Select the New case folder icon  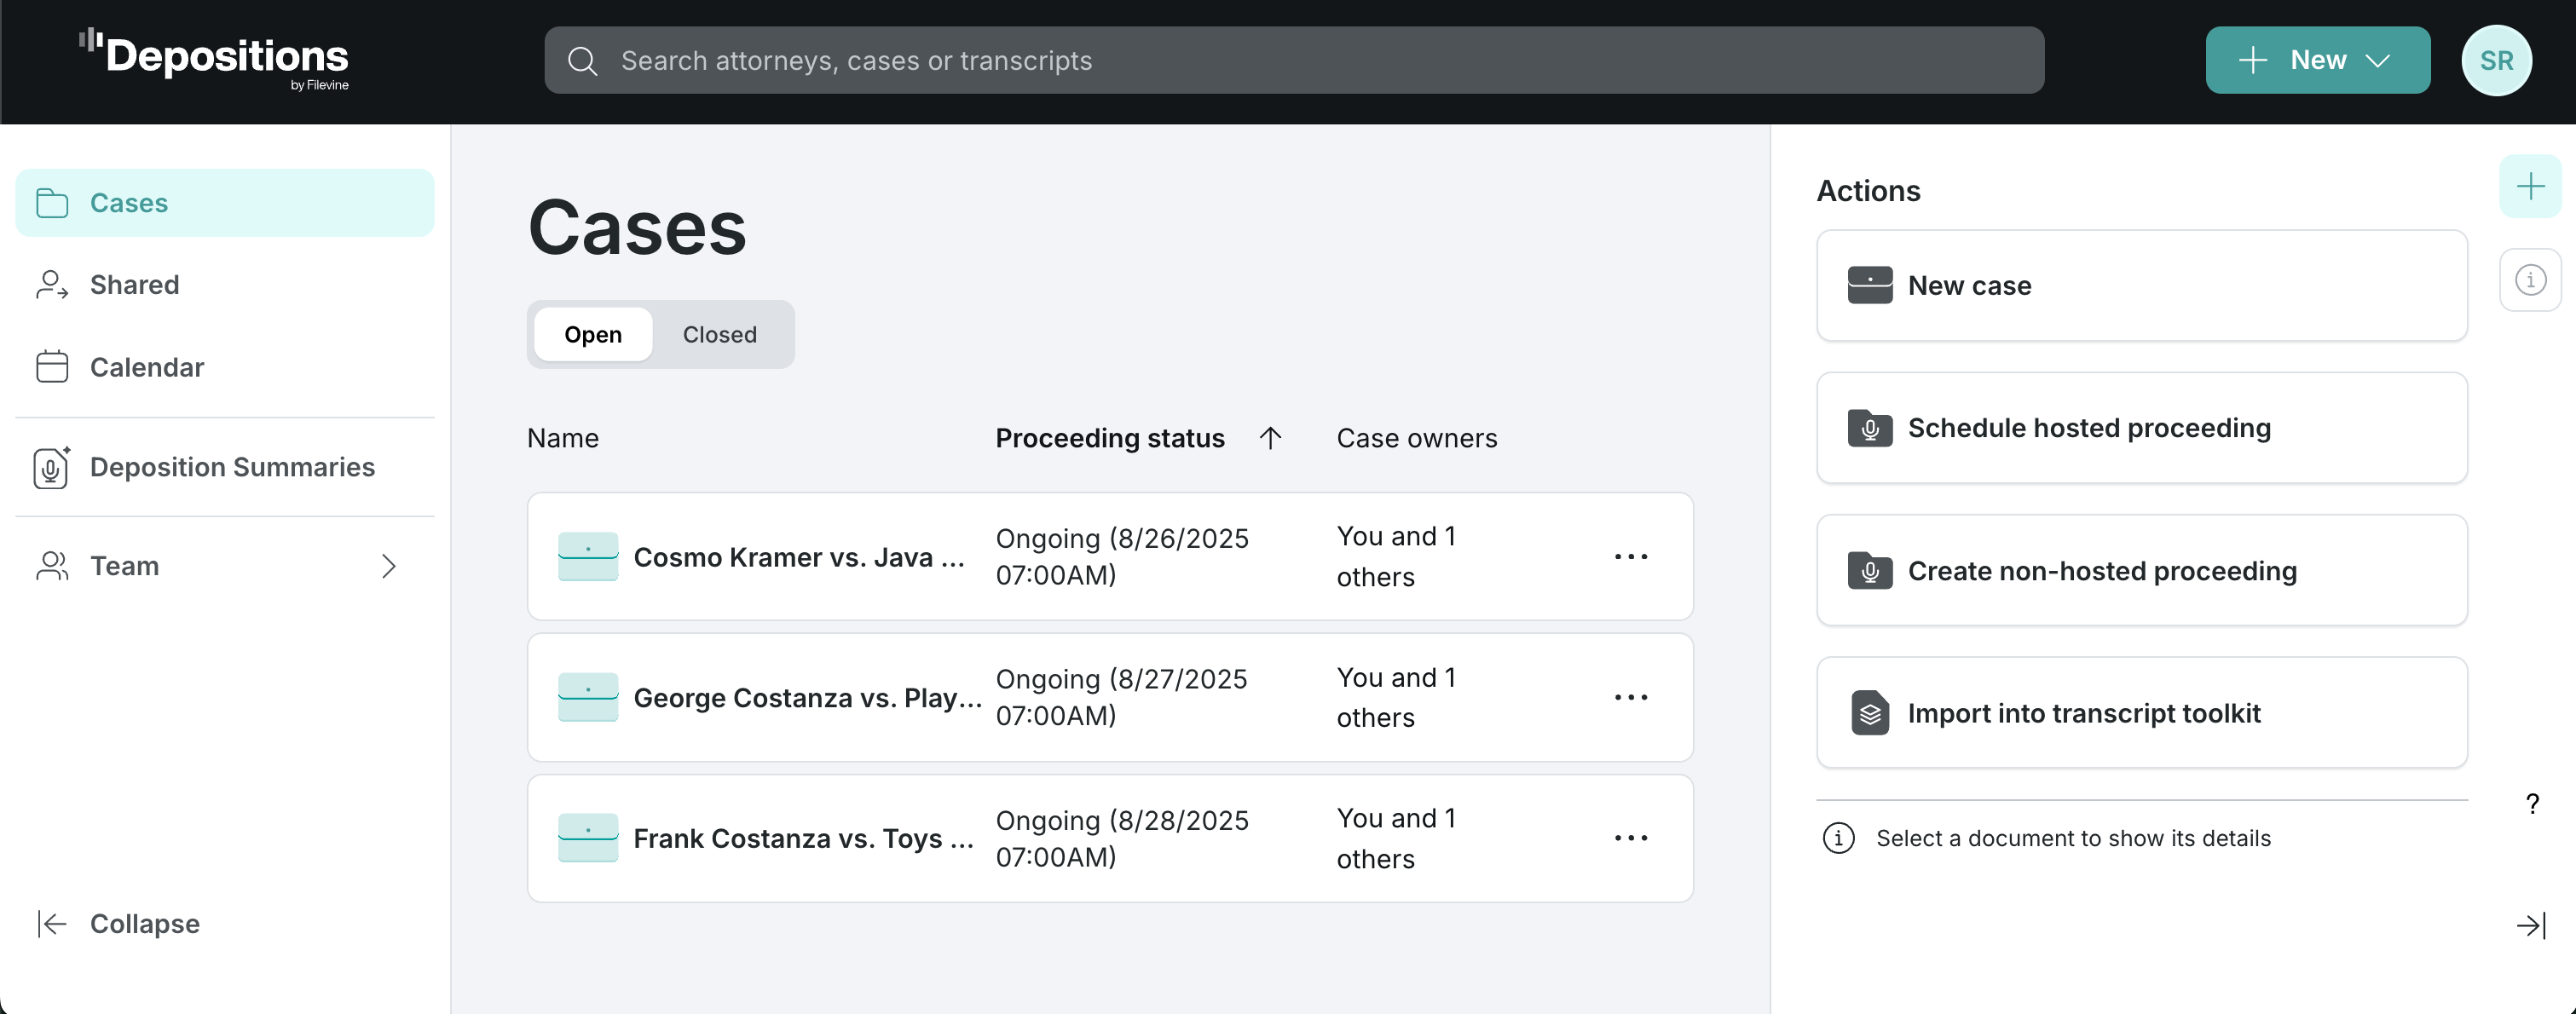click(x=1870, y=285)
